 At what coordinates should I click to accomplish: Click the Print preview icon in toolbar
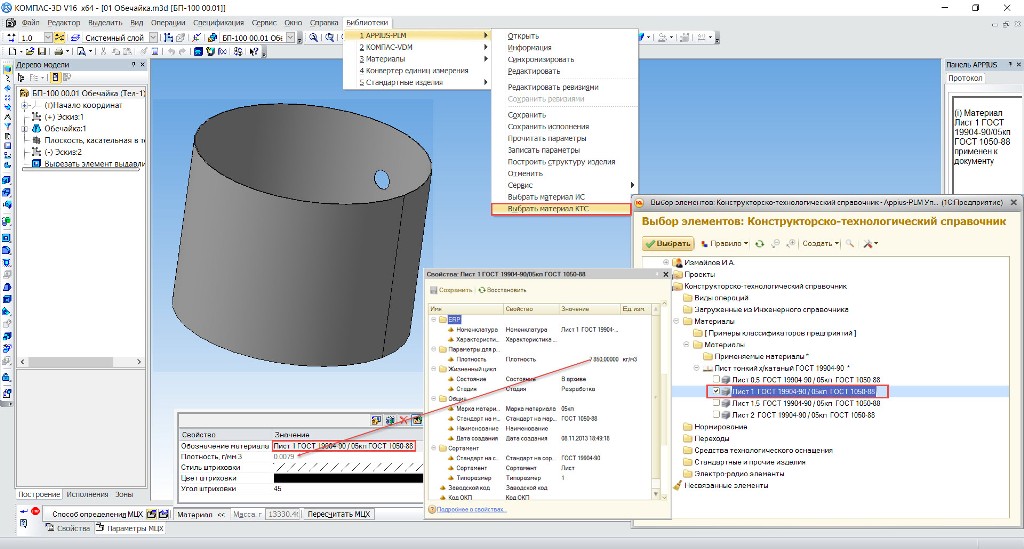tap(81, 51)
